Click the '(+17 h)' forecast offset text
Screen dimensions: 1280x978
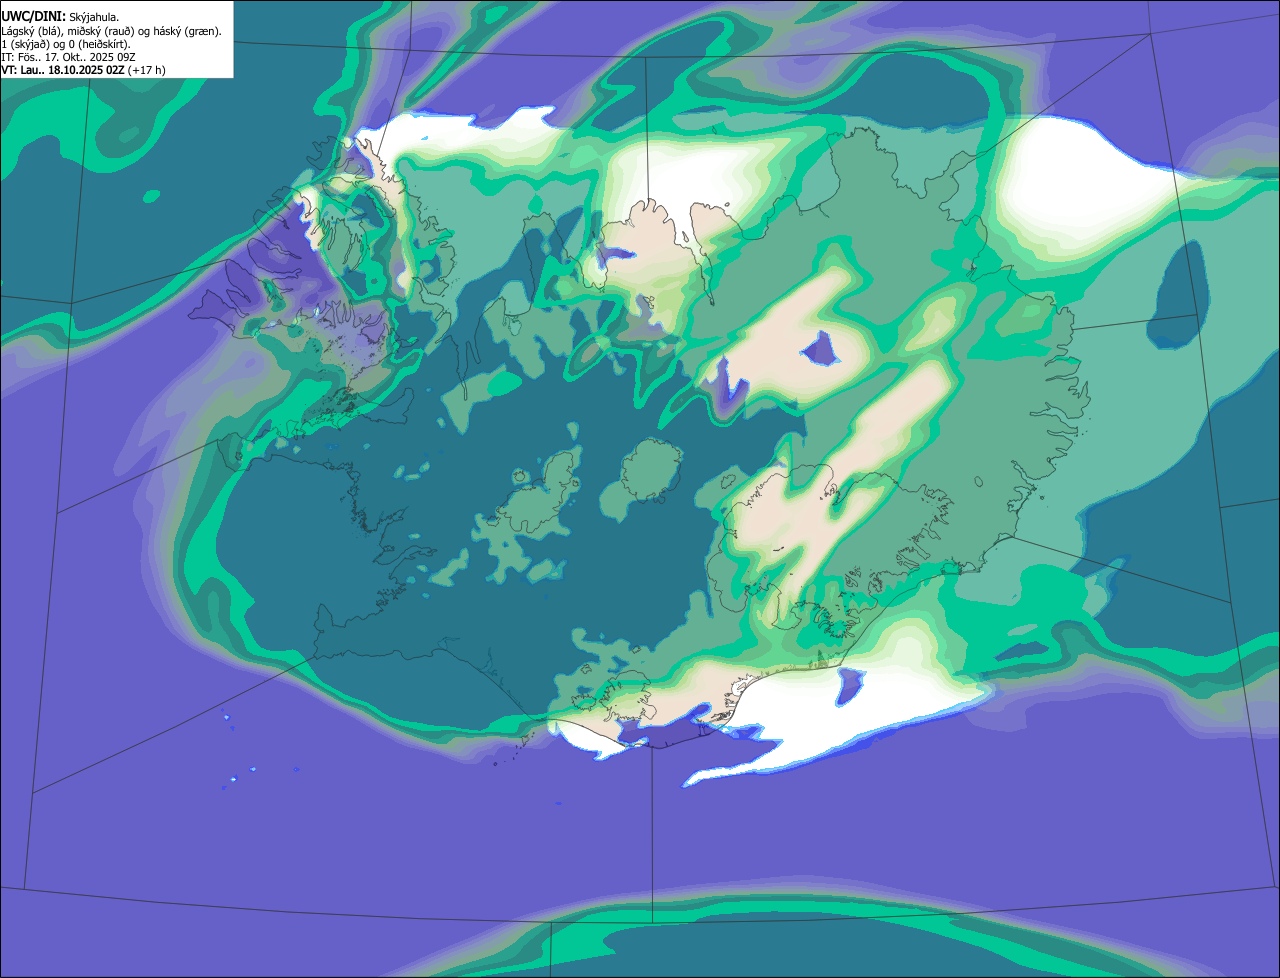(x=146, y=70)
